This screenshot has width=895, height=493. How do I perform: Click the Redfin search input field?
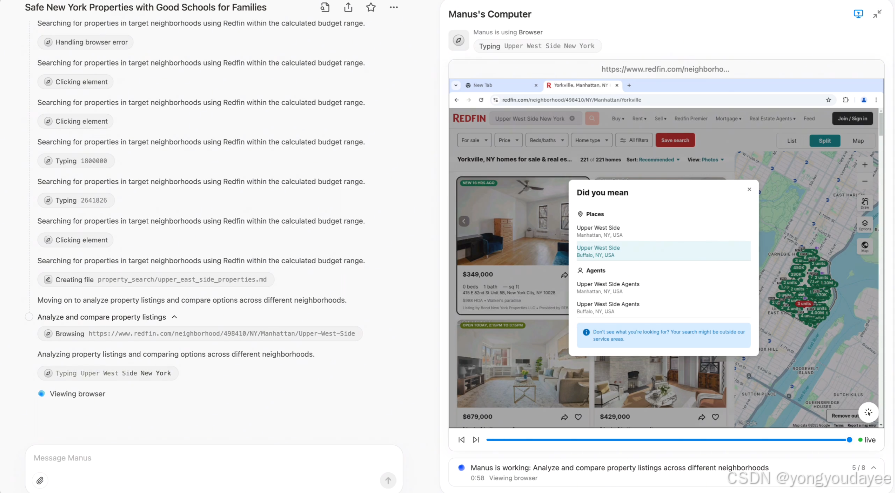(x=535, y=119)
